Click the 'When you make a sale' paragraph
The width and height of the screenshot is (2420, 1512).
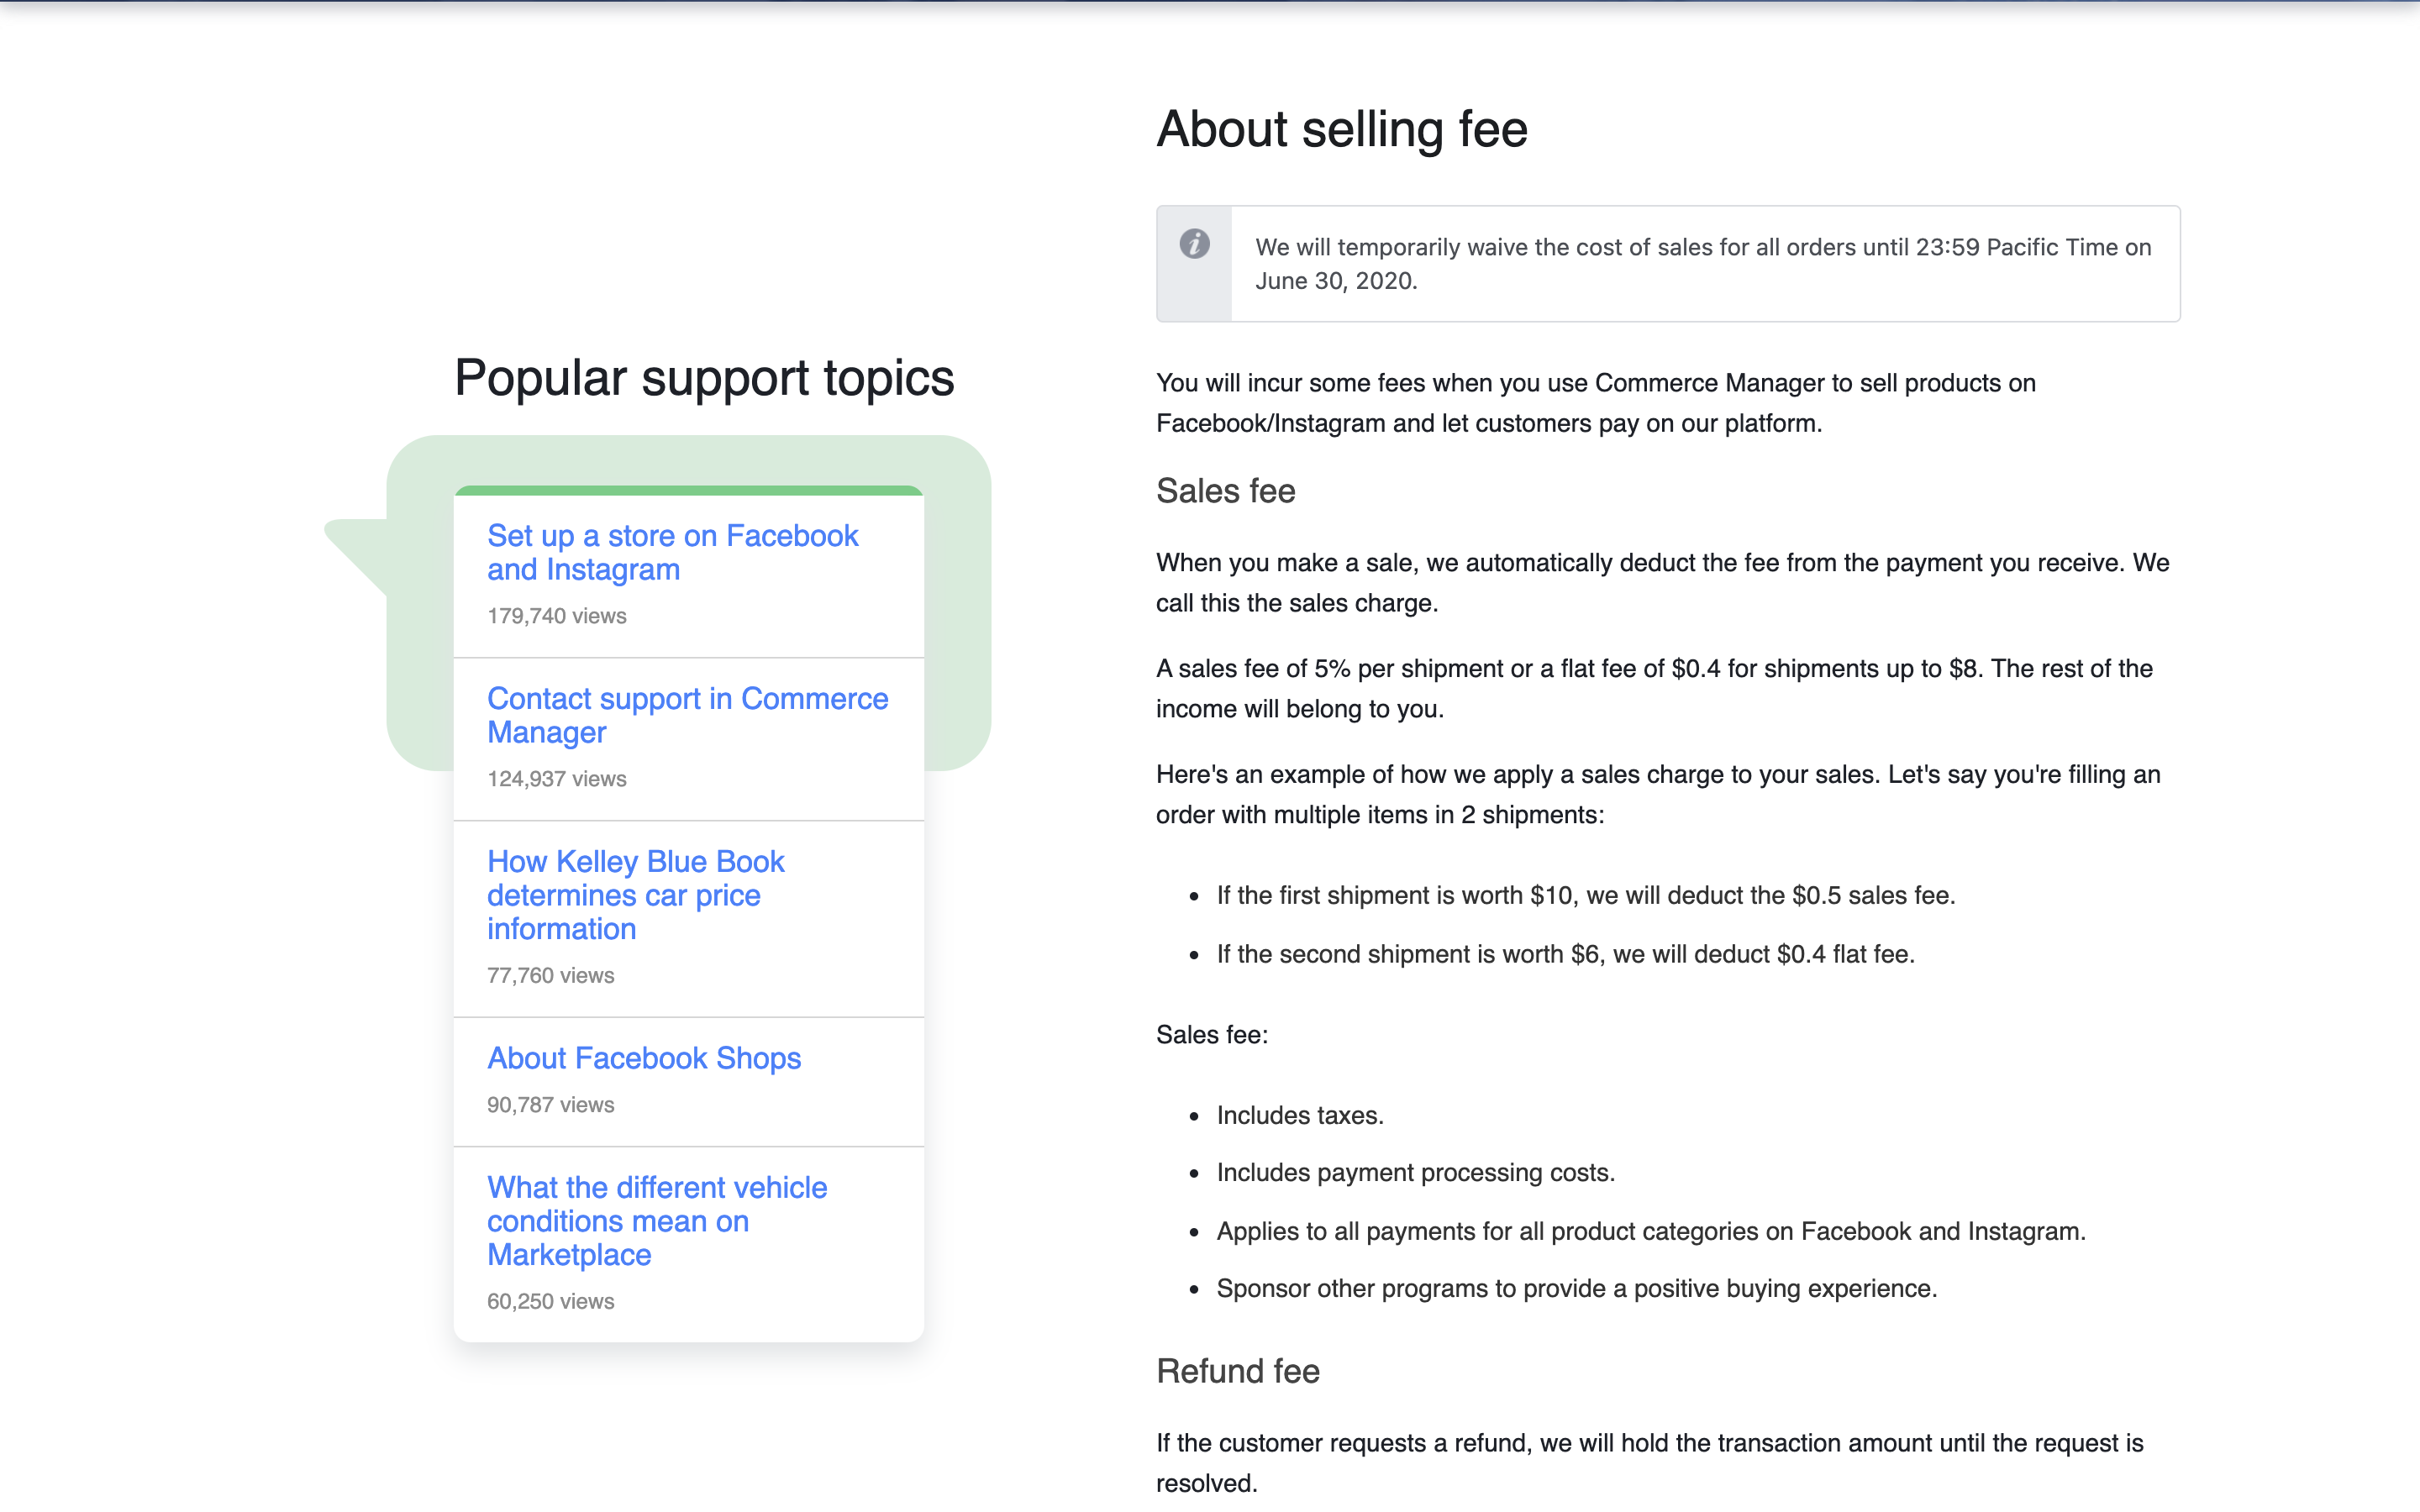click(x=1662, y=583)
